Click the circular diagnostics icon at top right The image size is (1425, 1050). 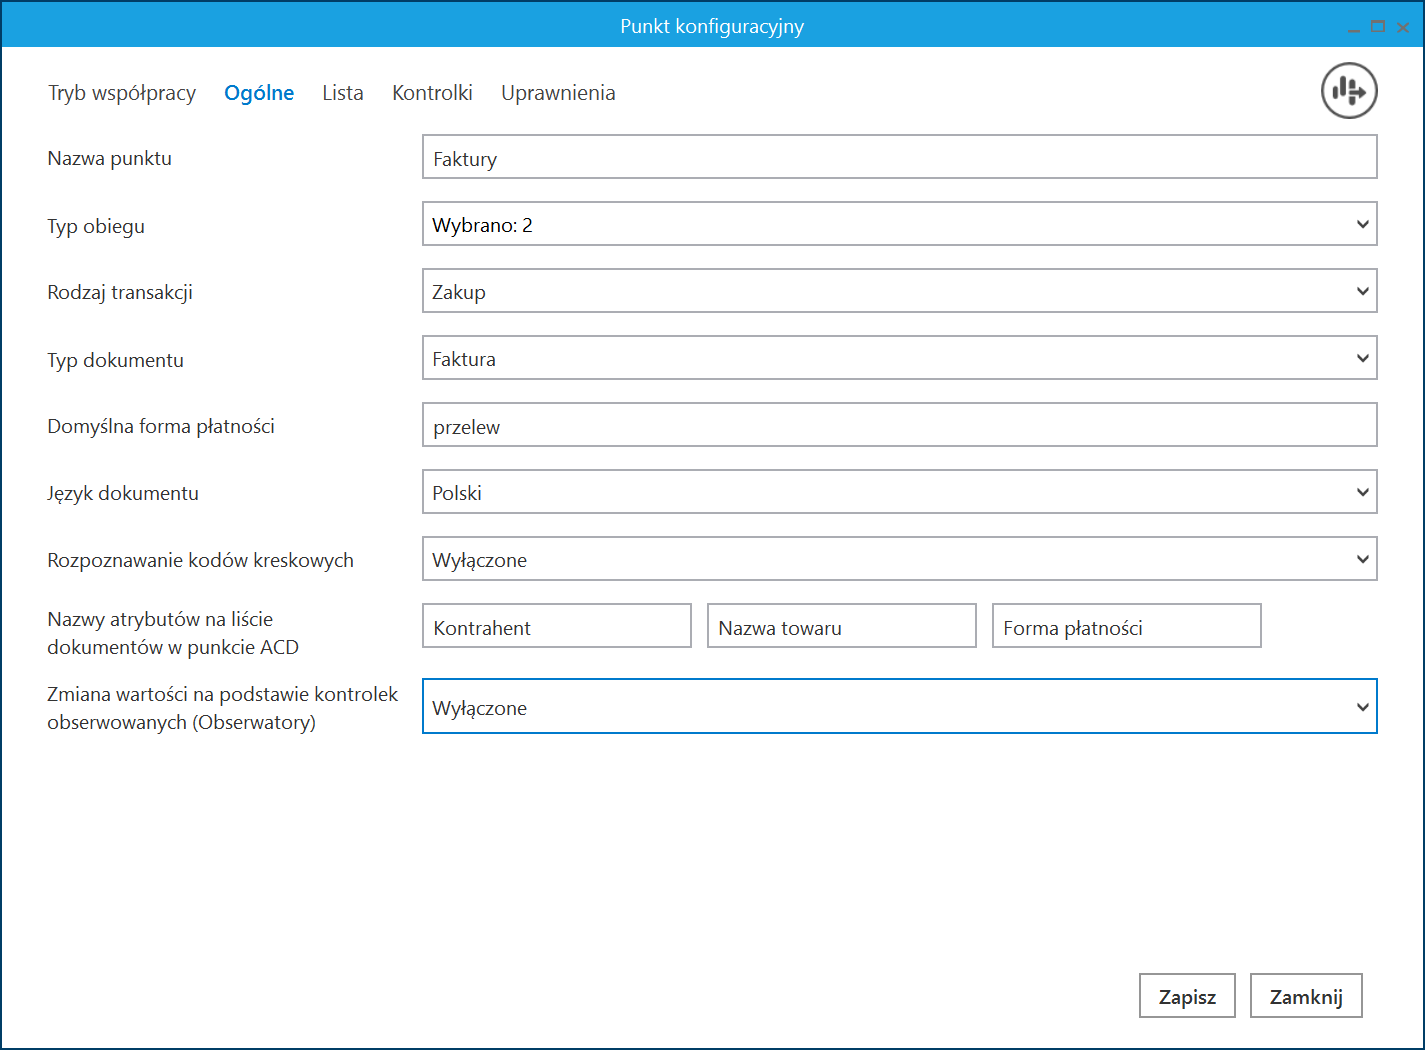point(1349,91)
